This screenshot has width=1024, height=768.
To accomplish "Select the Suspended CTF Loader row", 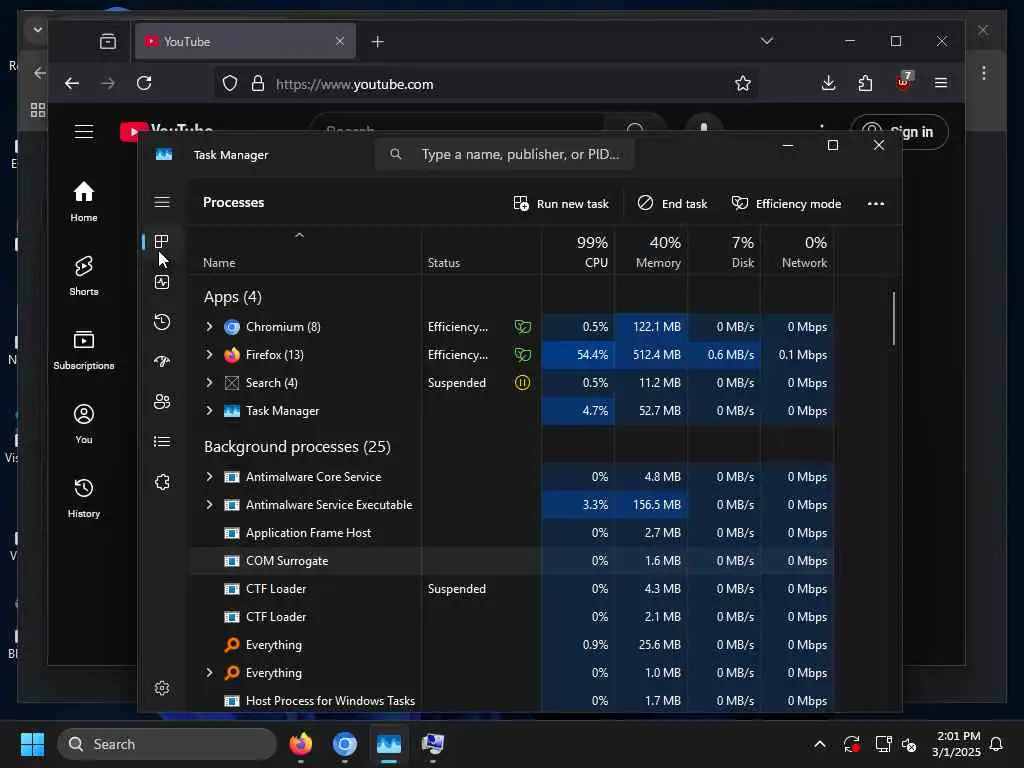I will coord(511,589).
